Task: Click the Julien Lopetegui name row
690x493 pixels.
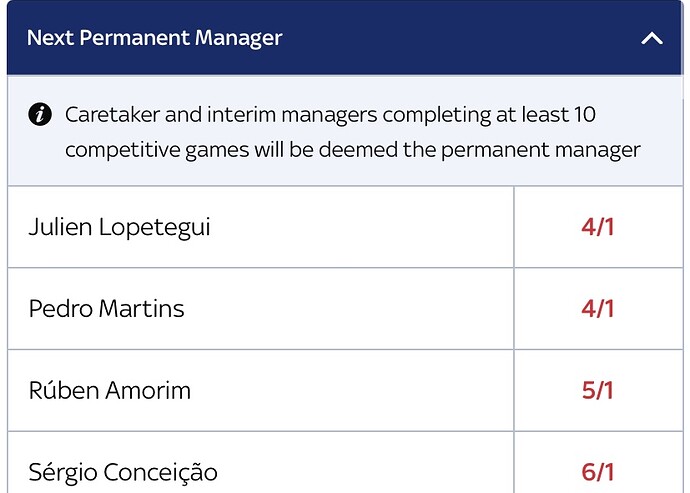Action: [261, 227]
